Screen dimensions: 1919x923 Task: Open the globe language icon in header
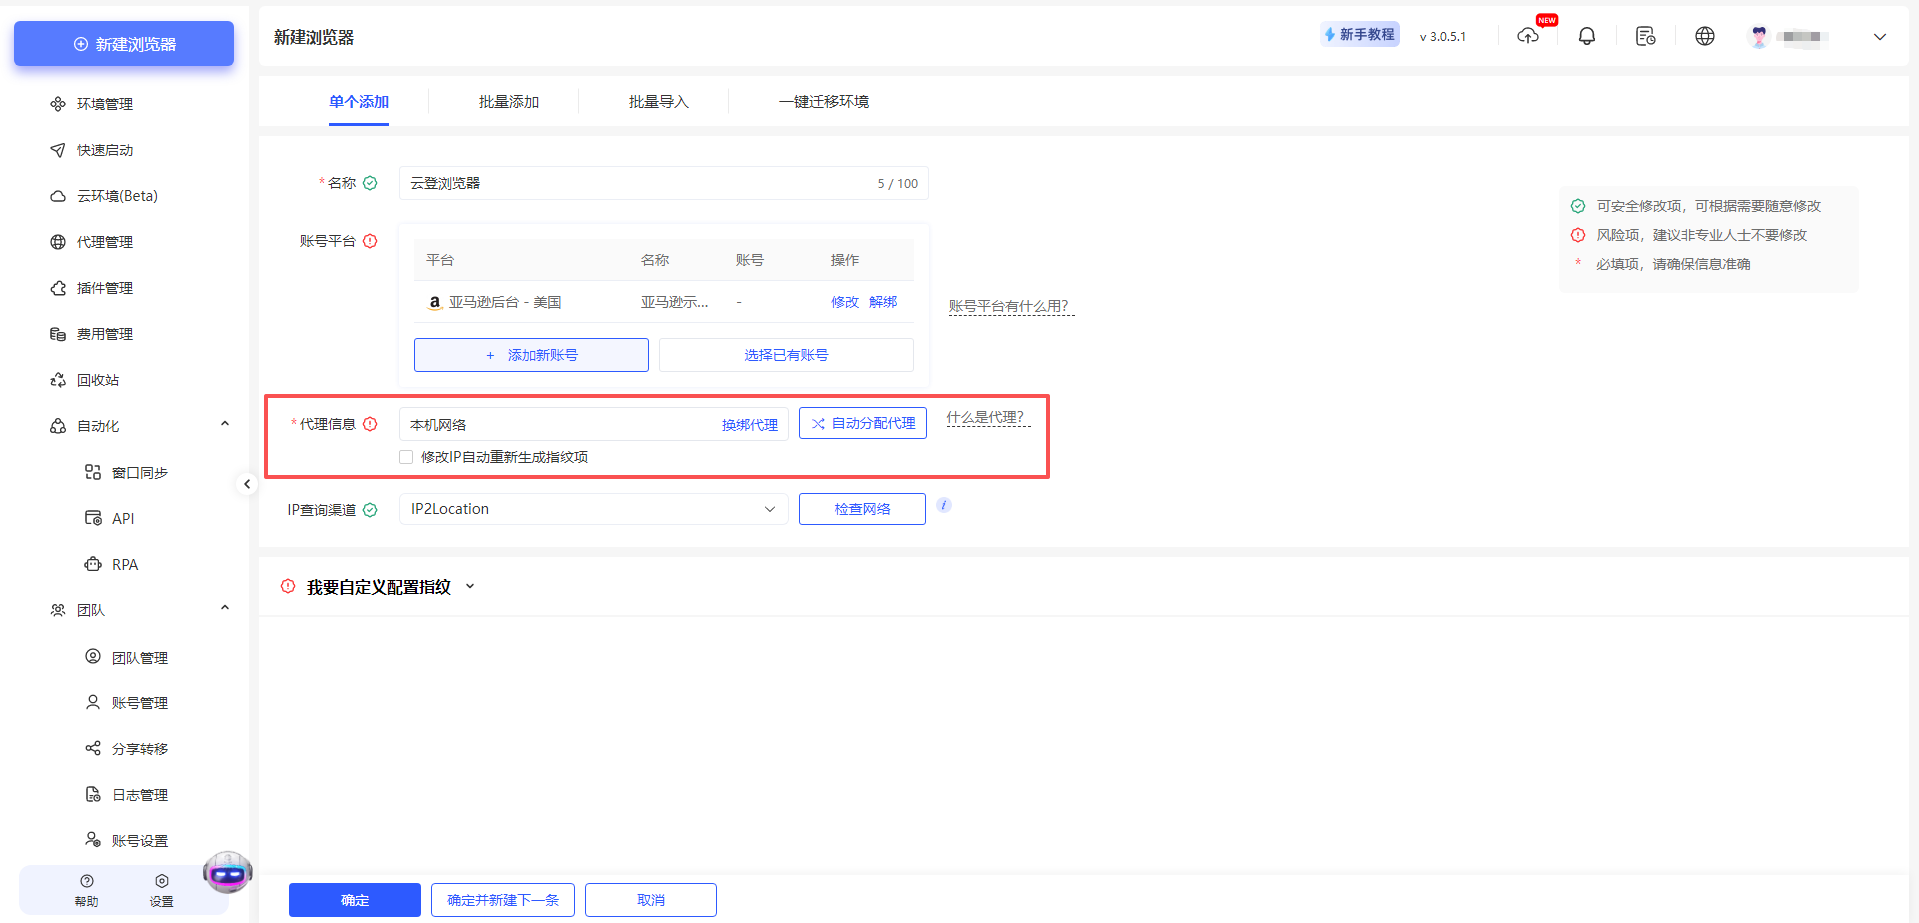(x=1704, y=35)
